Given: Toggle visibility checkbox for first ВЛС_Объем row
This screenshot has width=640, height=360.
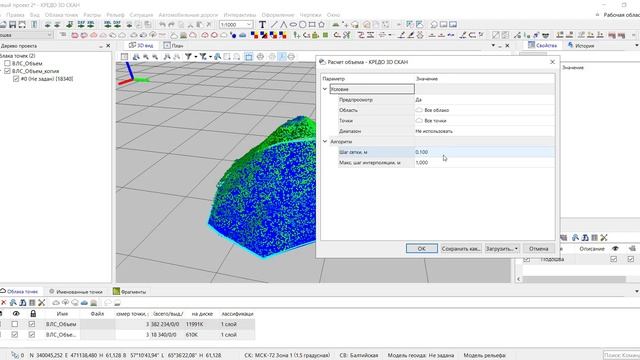Looking at the screenshot, I should tap(15, 324).
